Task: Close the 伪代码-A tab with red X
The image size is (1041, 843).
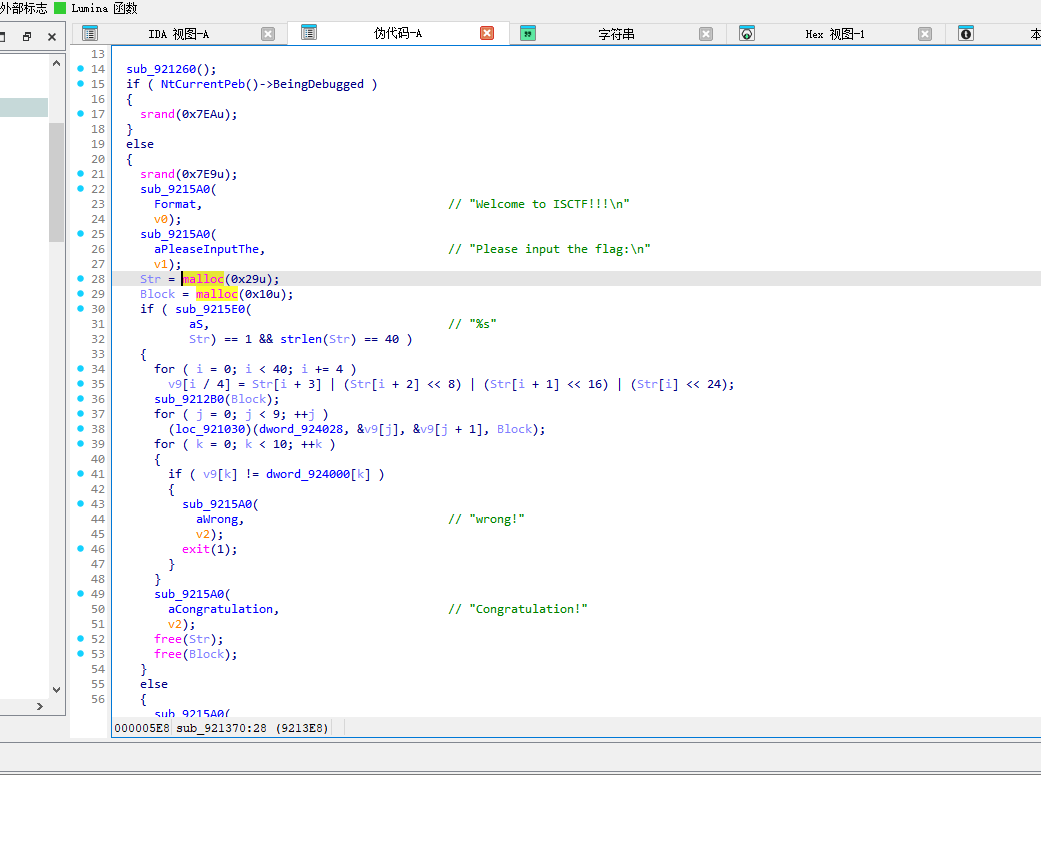Action: click(487, 33)
